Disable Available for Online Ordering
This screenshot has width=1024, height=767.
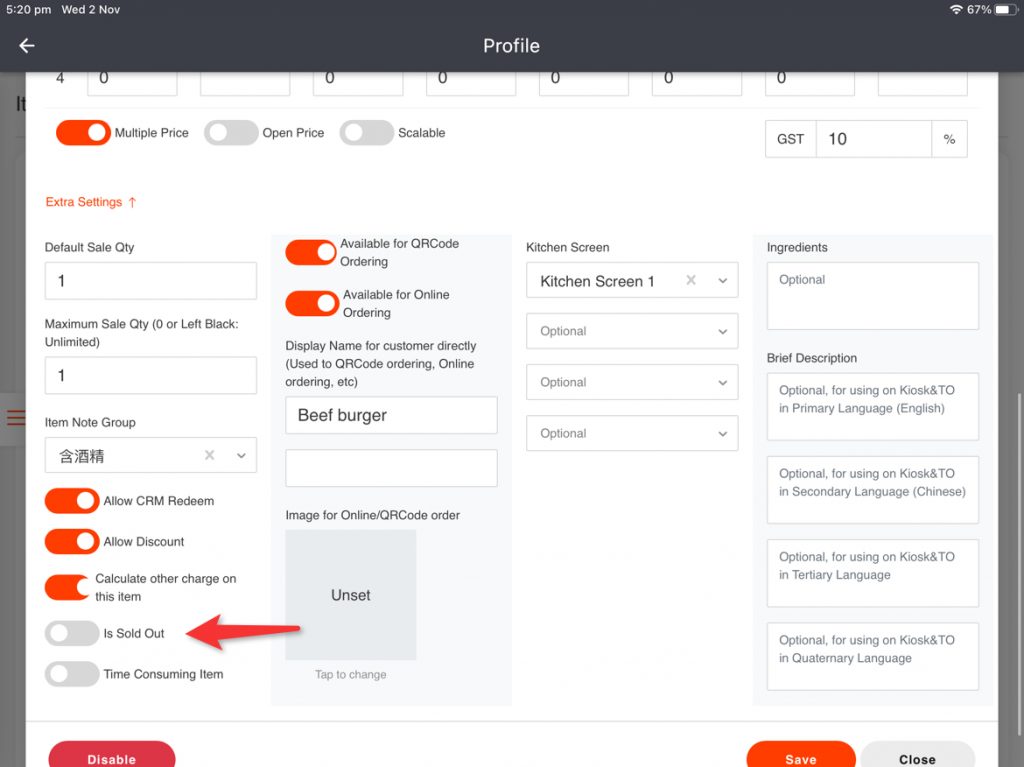point(312,303)
